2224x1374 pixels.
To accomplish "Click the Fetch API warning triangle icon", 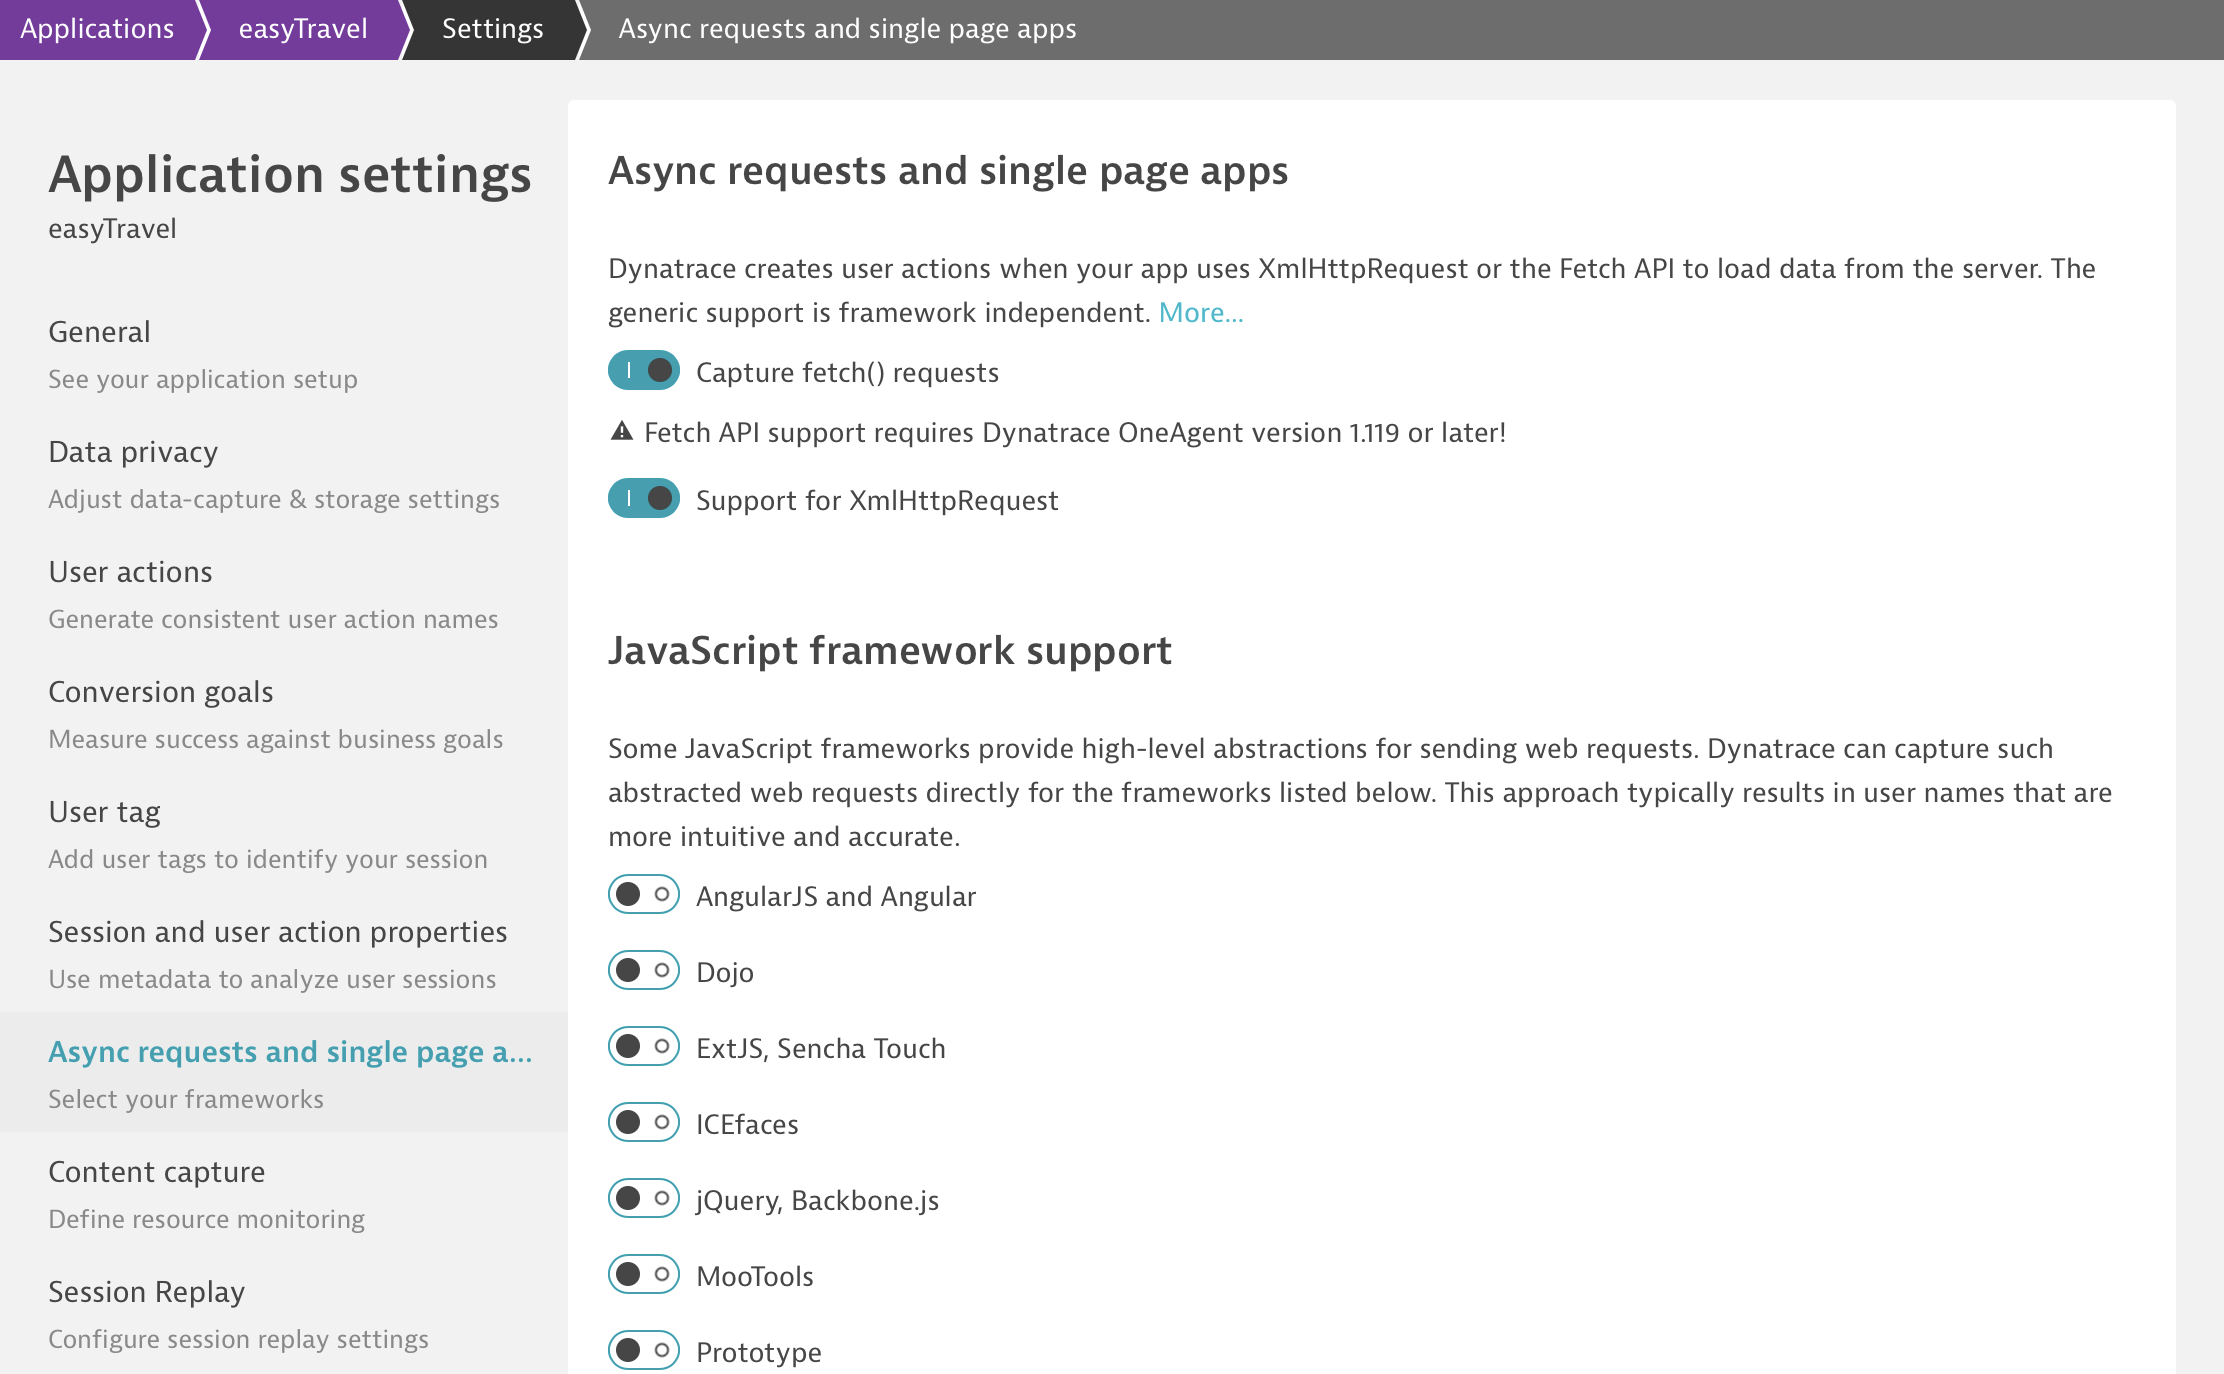I will [622, 432].
